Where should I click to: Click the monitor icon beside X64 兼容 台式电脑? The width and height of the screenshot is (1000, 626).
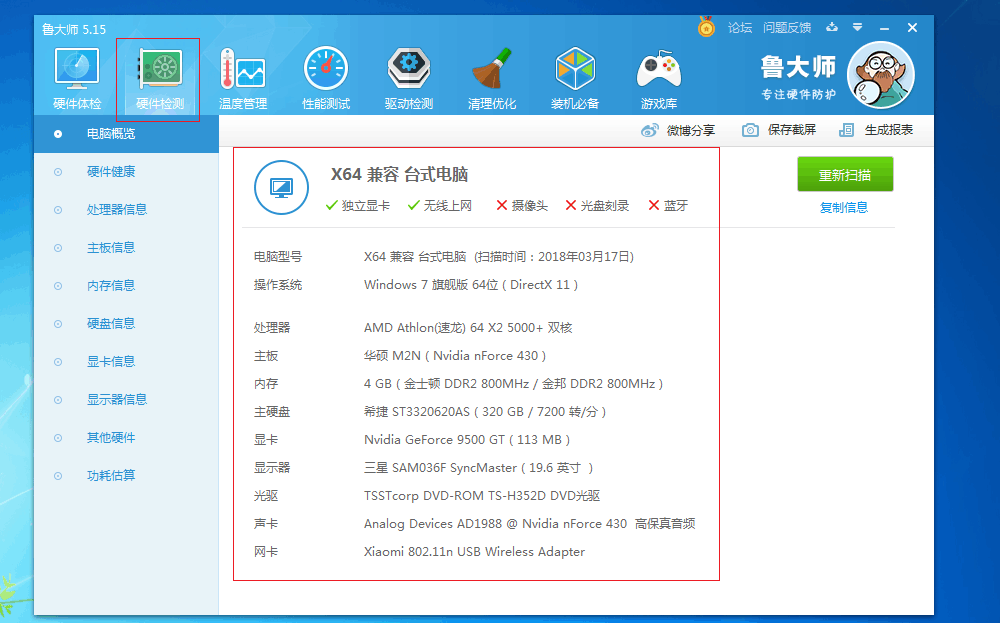tap(281, 188)
